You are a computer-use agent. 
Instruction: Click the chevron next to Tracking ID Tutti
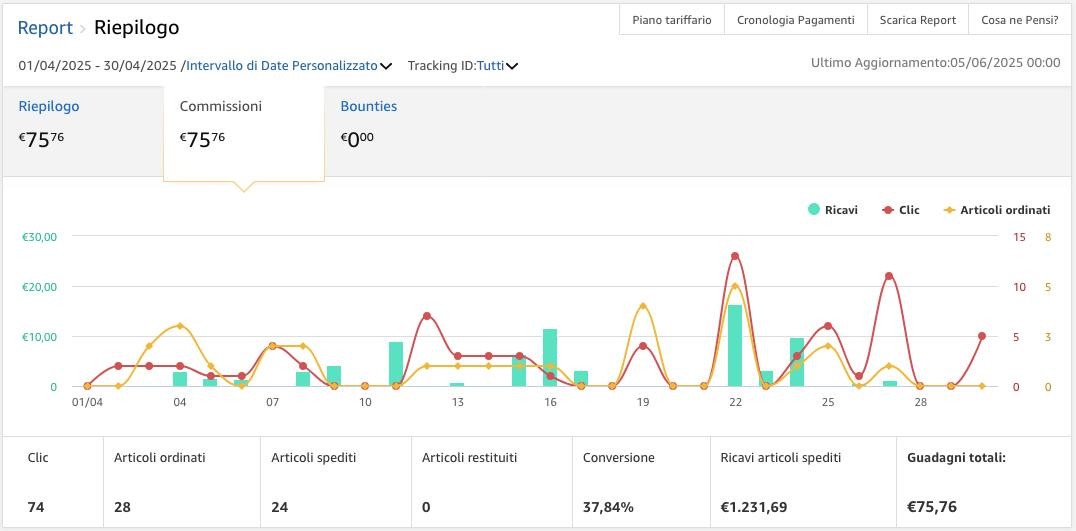coord(512,67)
